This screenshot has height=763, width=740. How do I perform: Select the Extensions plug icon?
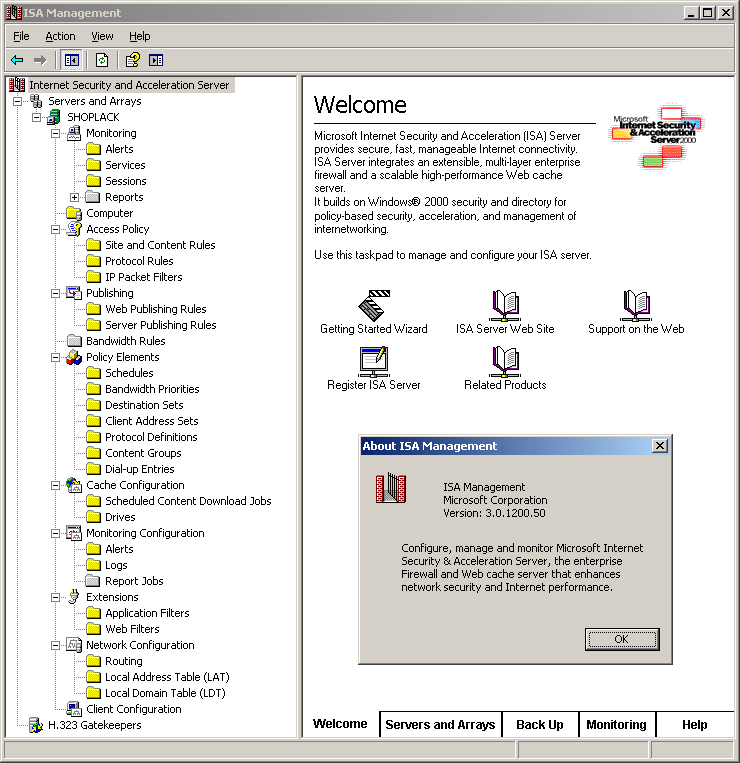(73, 597)
